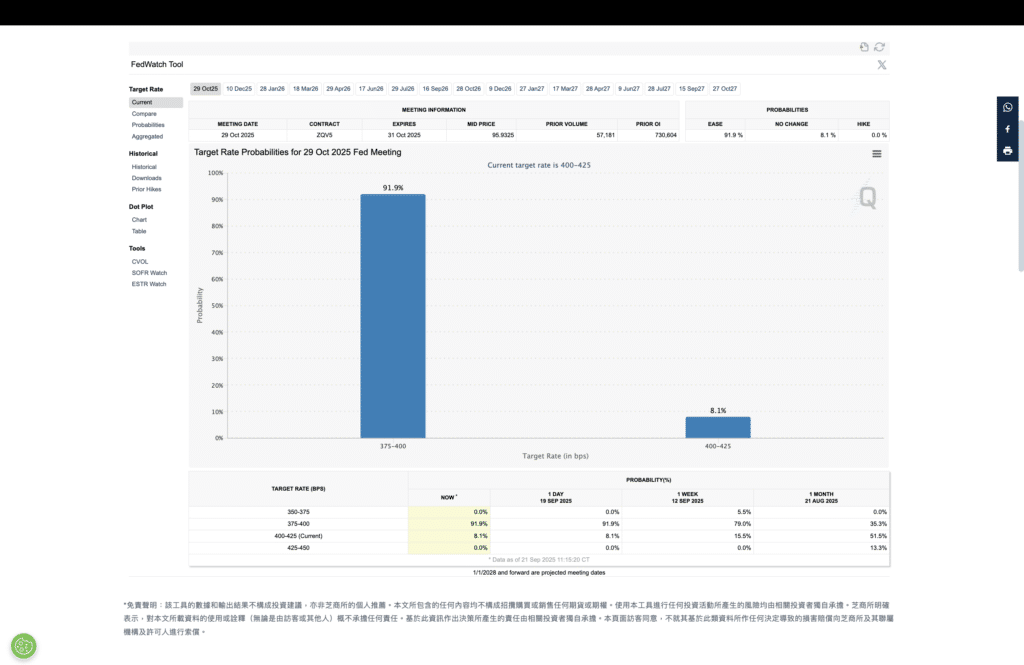1024x665 pixels.
Task: Refresh the FedWatch tool data
Action: coord(879,47)
